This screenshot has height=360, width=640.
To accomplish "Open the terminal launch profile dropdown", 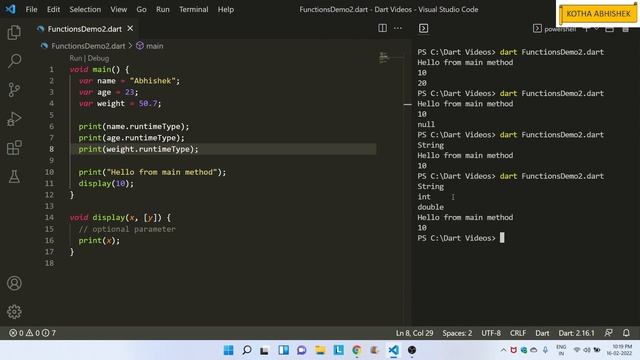I will point(596,29).
